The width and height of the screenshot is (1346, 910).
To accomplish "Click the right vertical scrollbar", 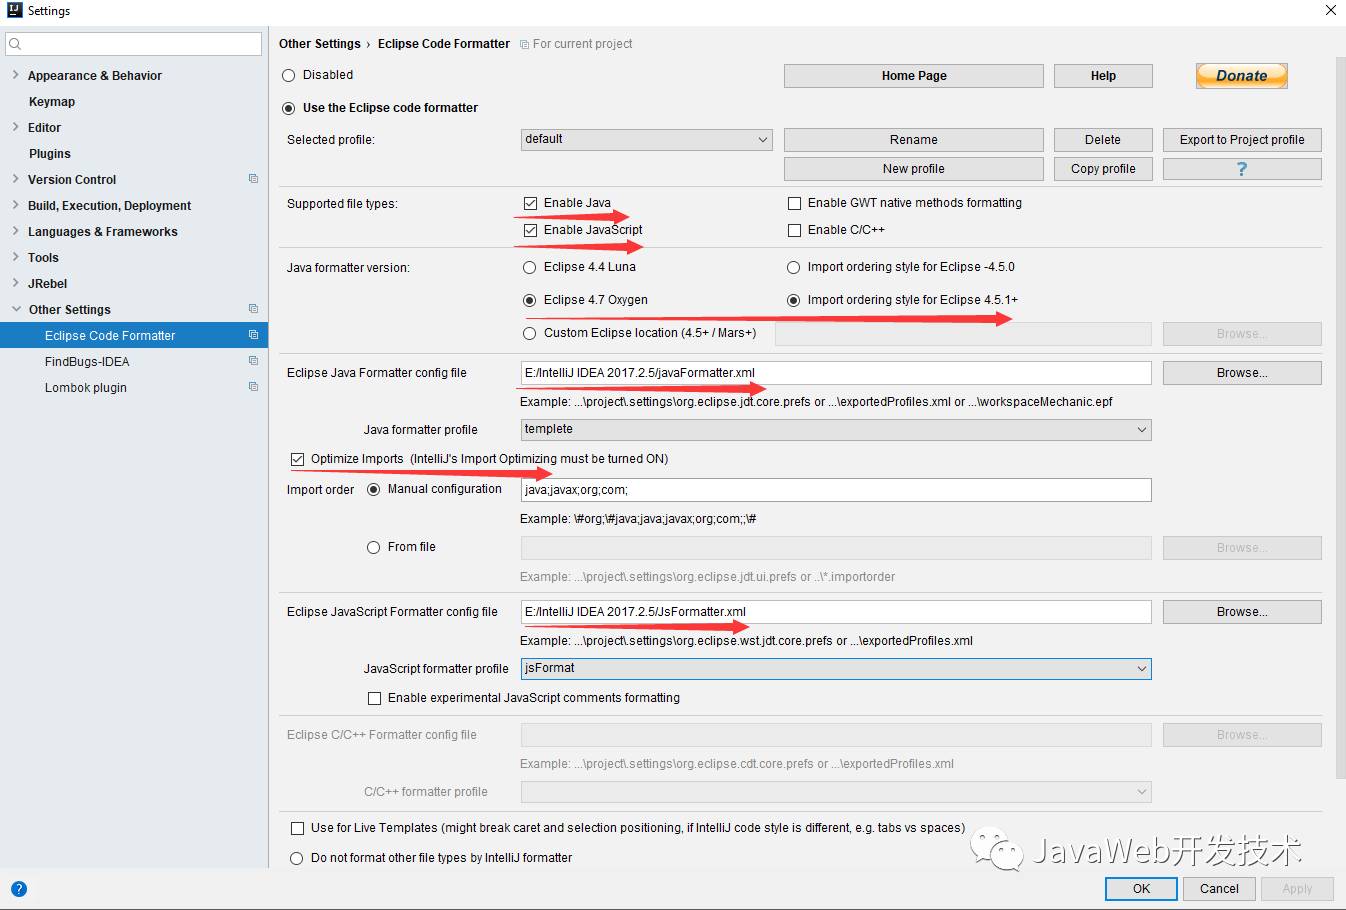I will 1340,418.
